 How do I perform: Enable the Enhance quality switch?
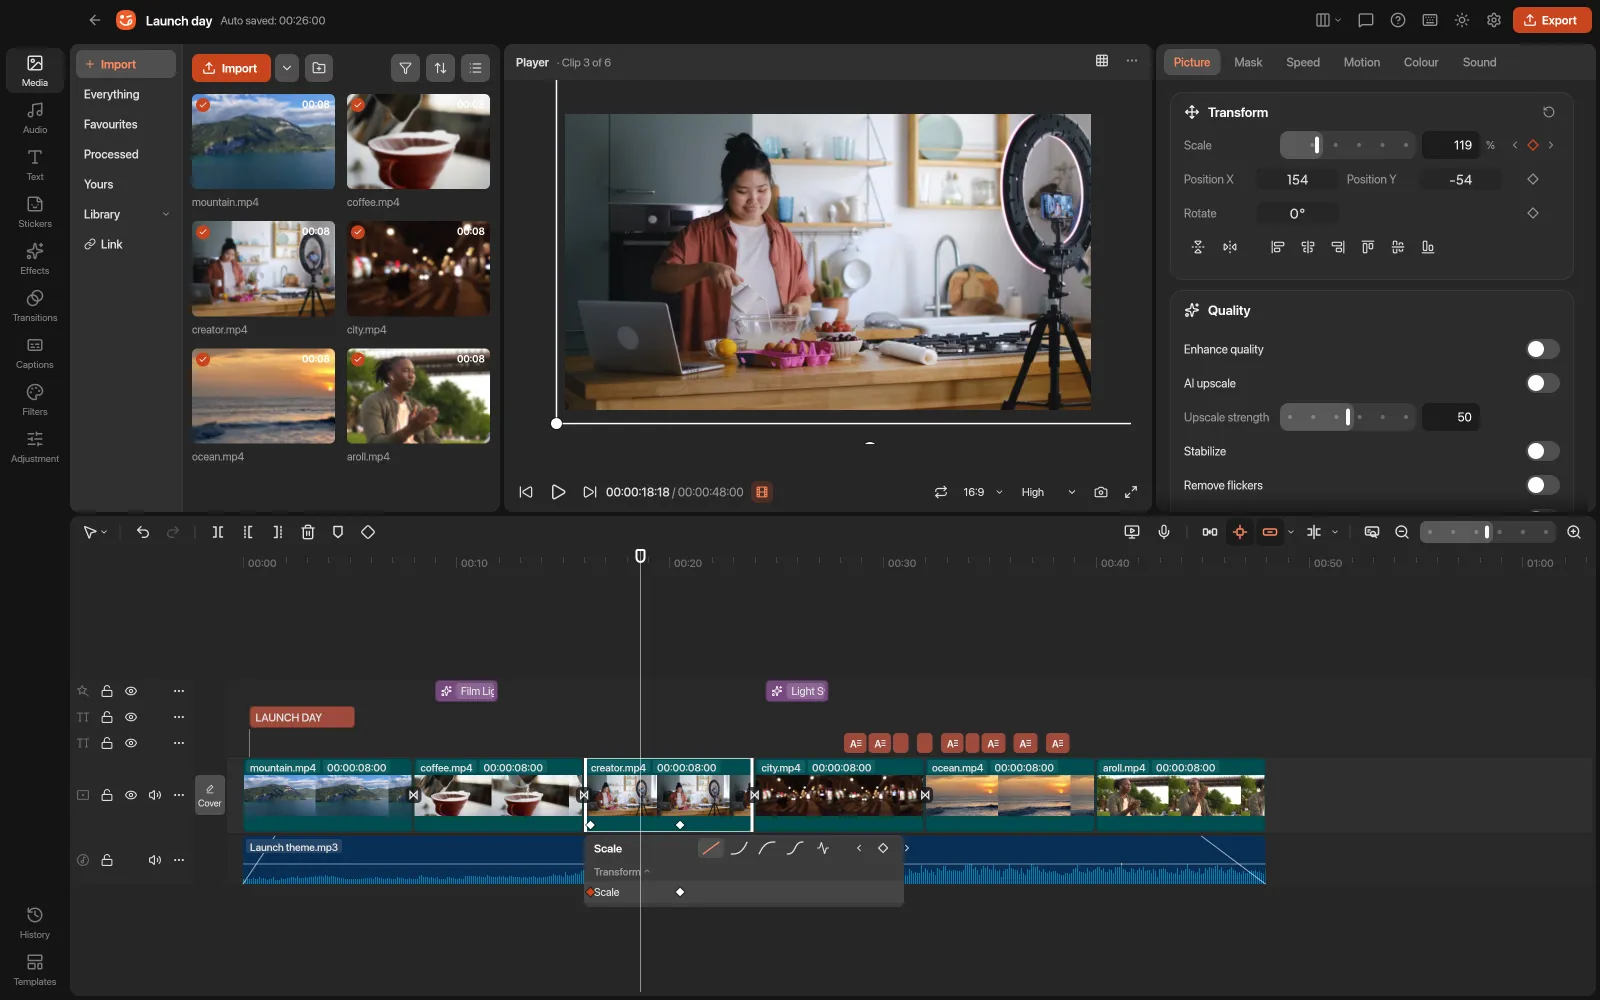point(1542,349)
